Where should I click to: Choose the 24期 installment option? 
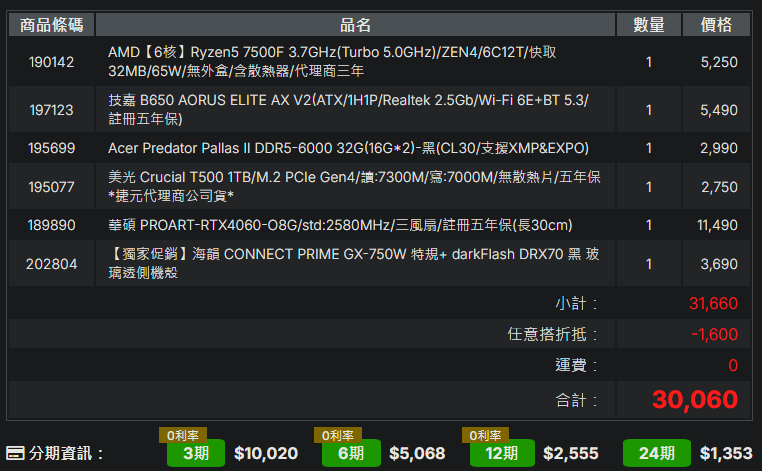pos(657,453)
